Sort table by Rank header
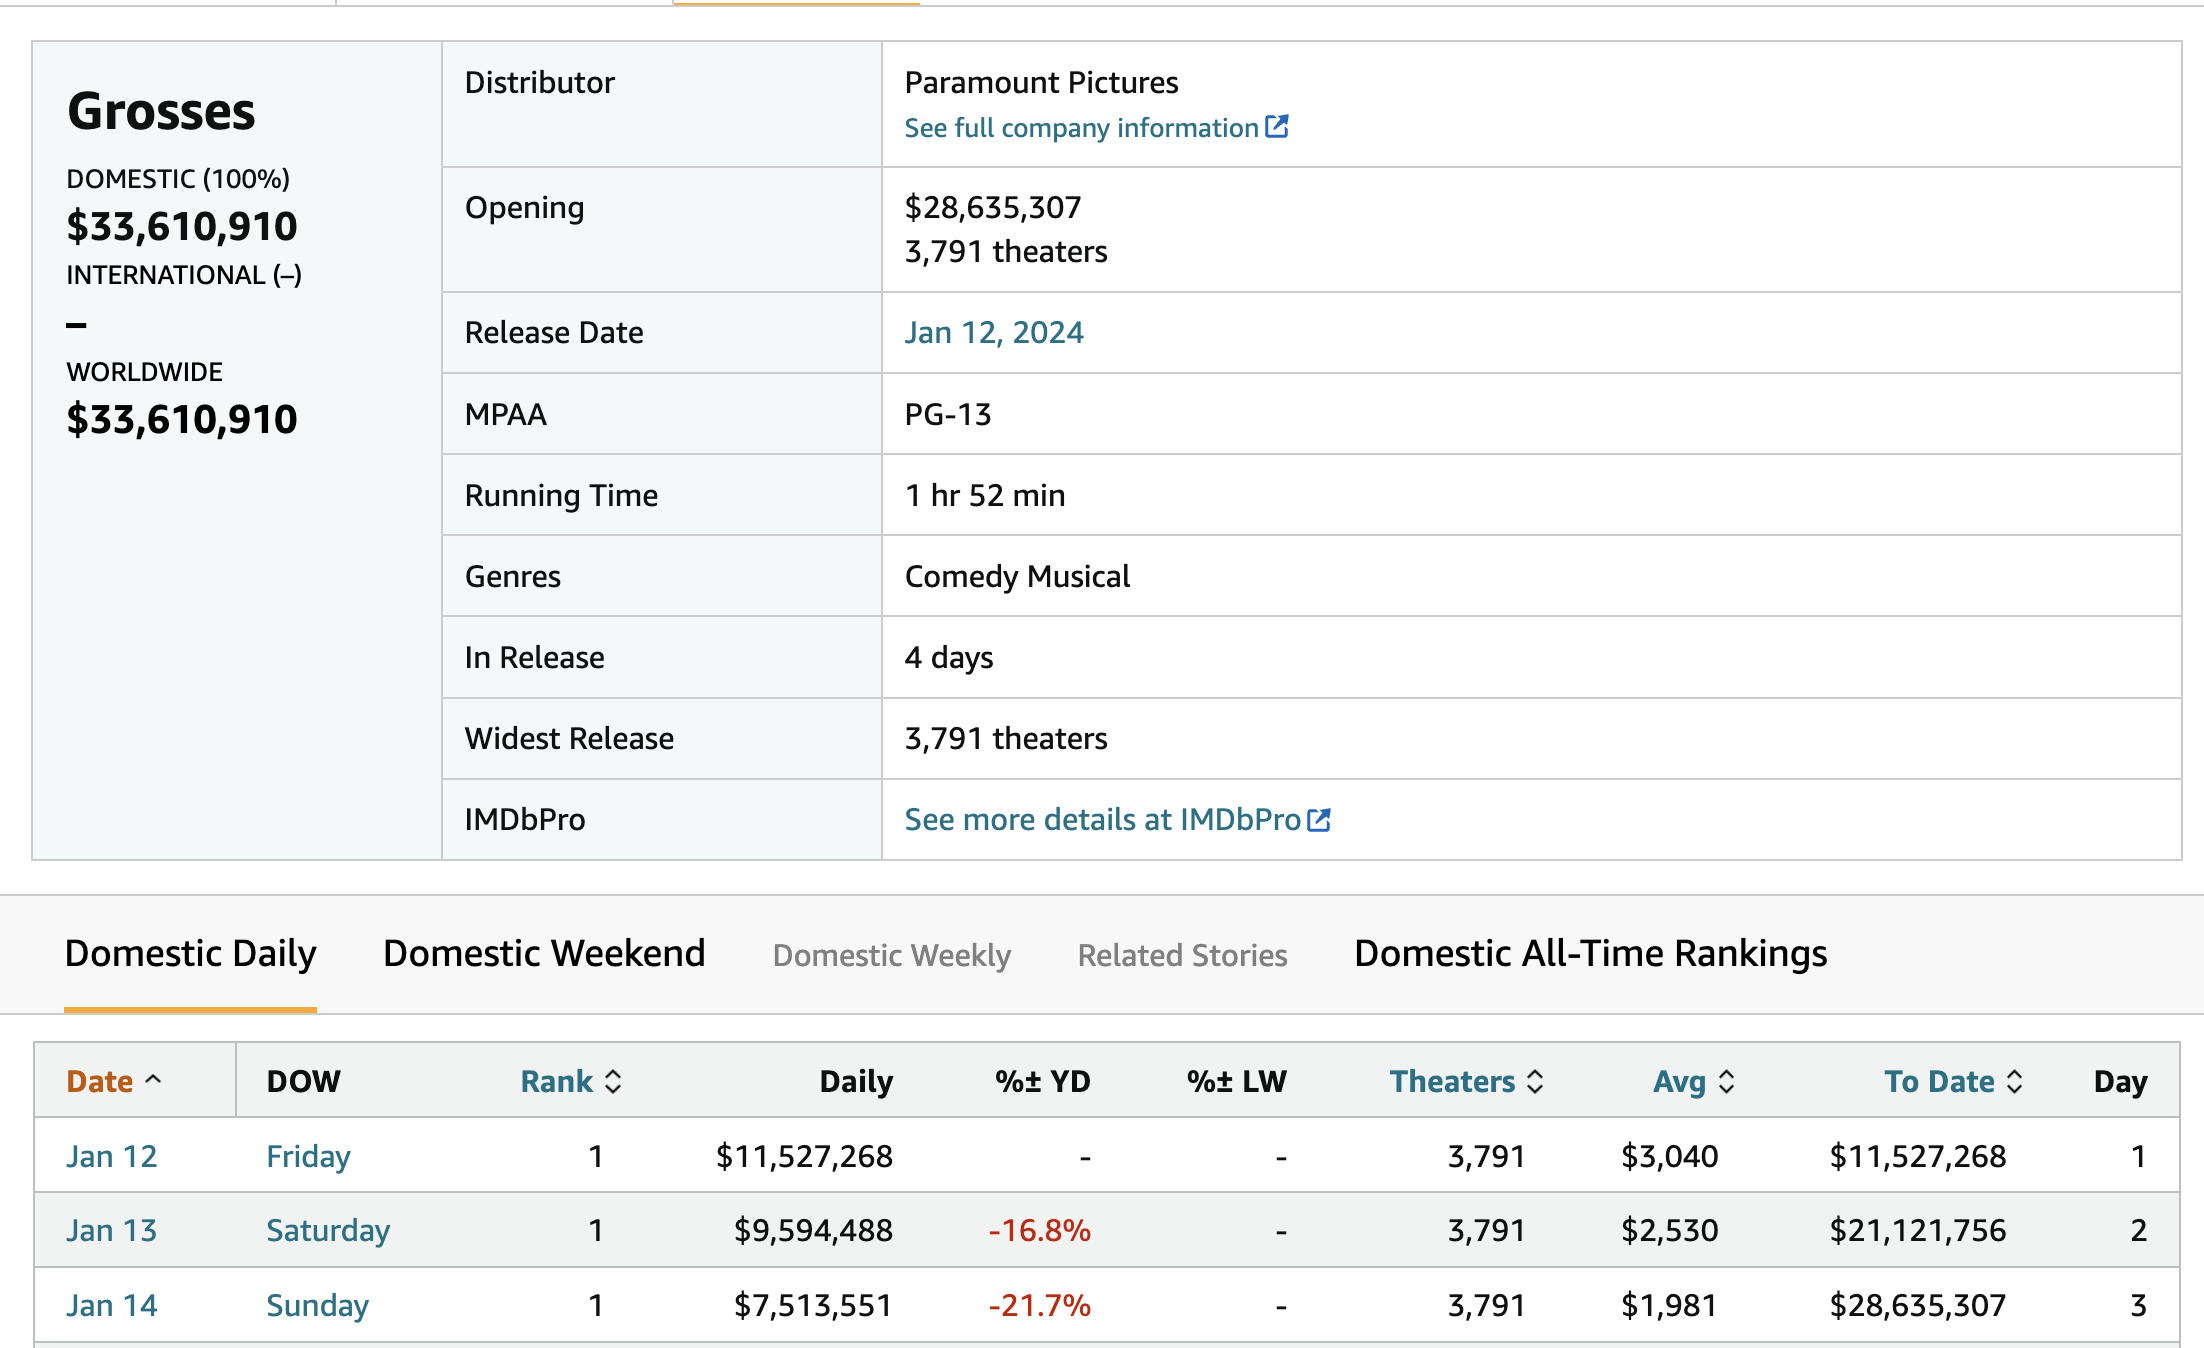The image size is (2204, 1348). click(x=557, y=1081)
